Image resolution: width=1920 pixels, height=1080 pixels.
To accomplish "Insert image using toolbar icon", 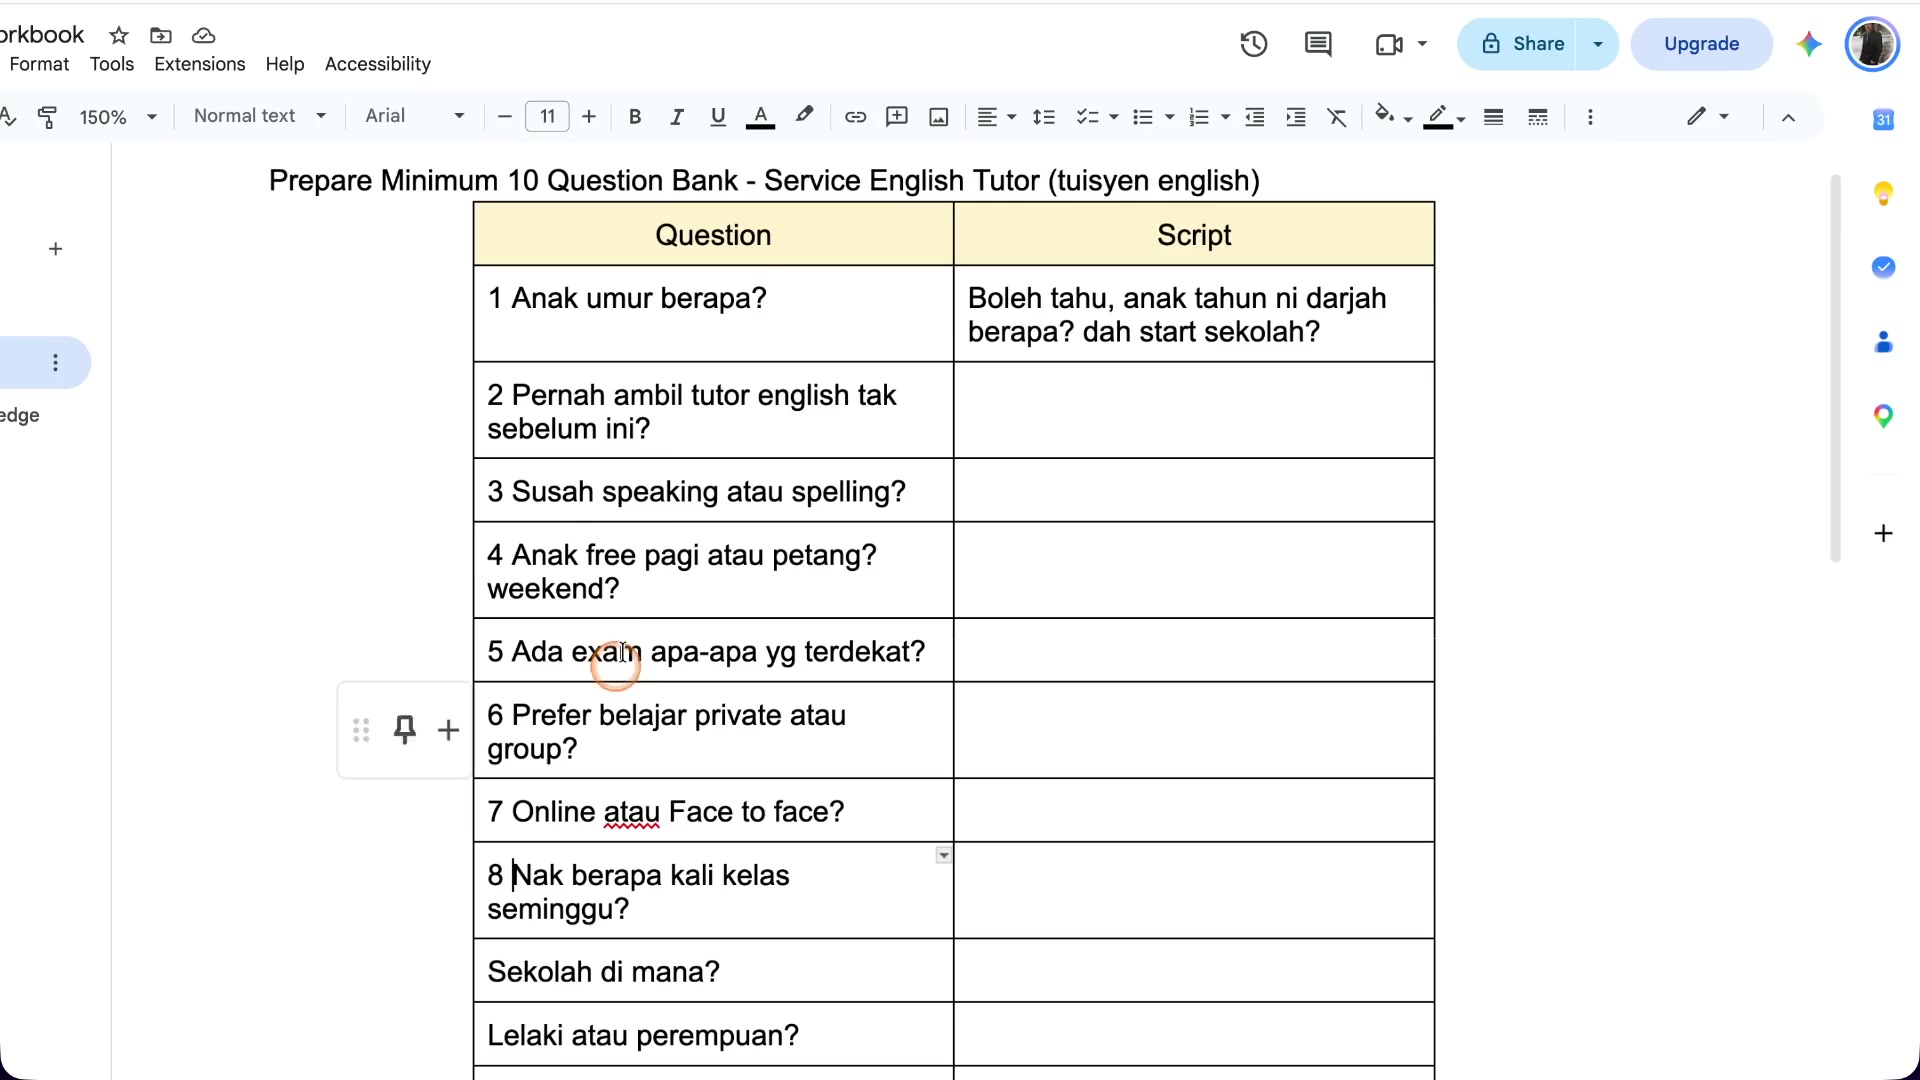I will (939, 117).
